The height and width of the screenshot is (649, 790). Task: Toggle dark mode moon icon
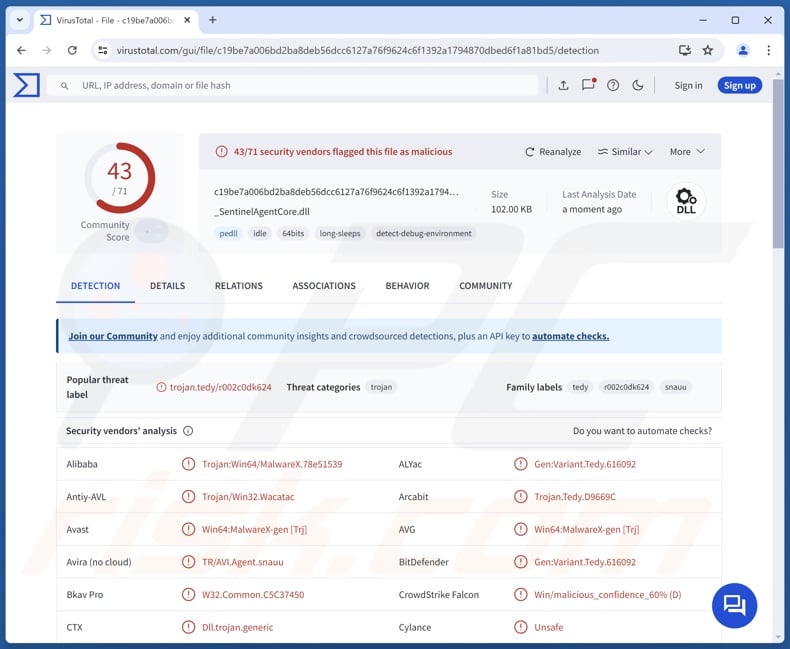pos(637,85)
